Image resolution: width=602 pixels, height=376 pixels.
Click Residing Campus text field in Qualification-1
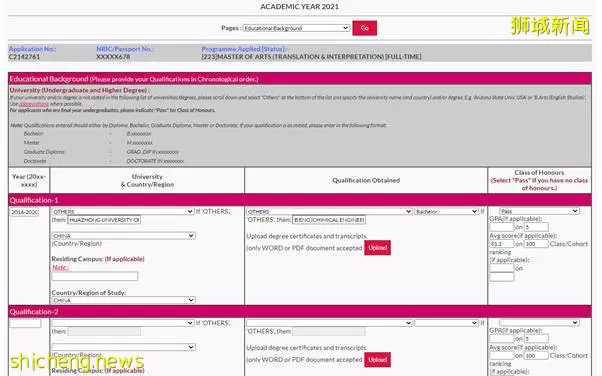coord(95,276)
